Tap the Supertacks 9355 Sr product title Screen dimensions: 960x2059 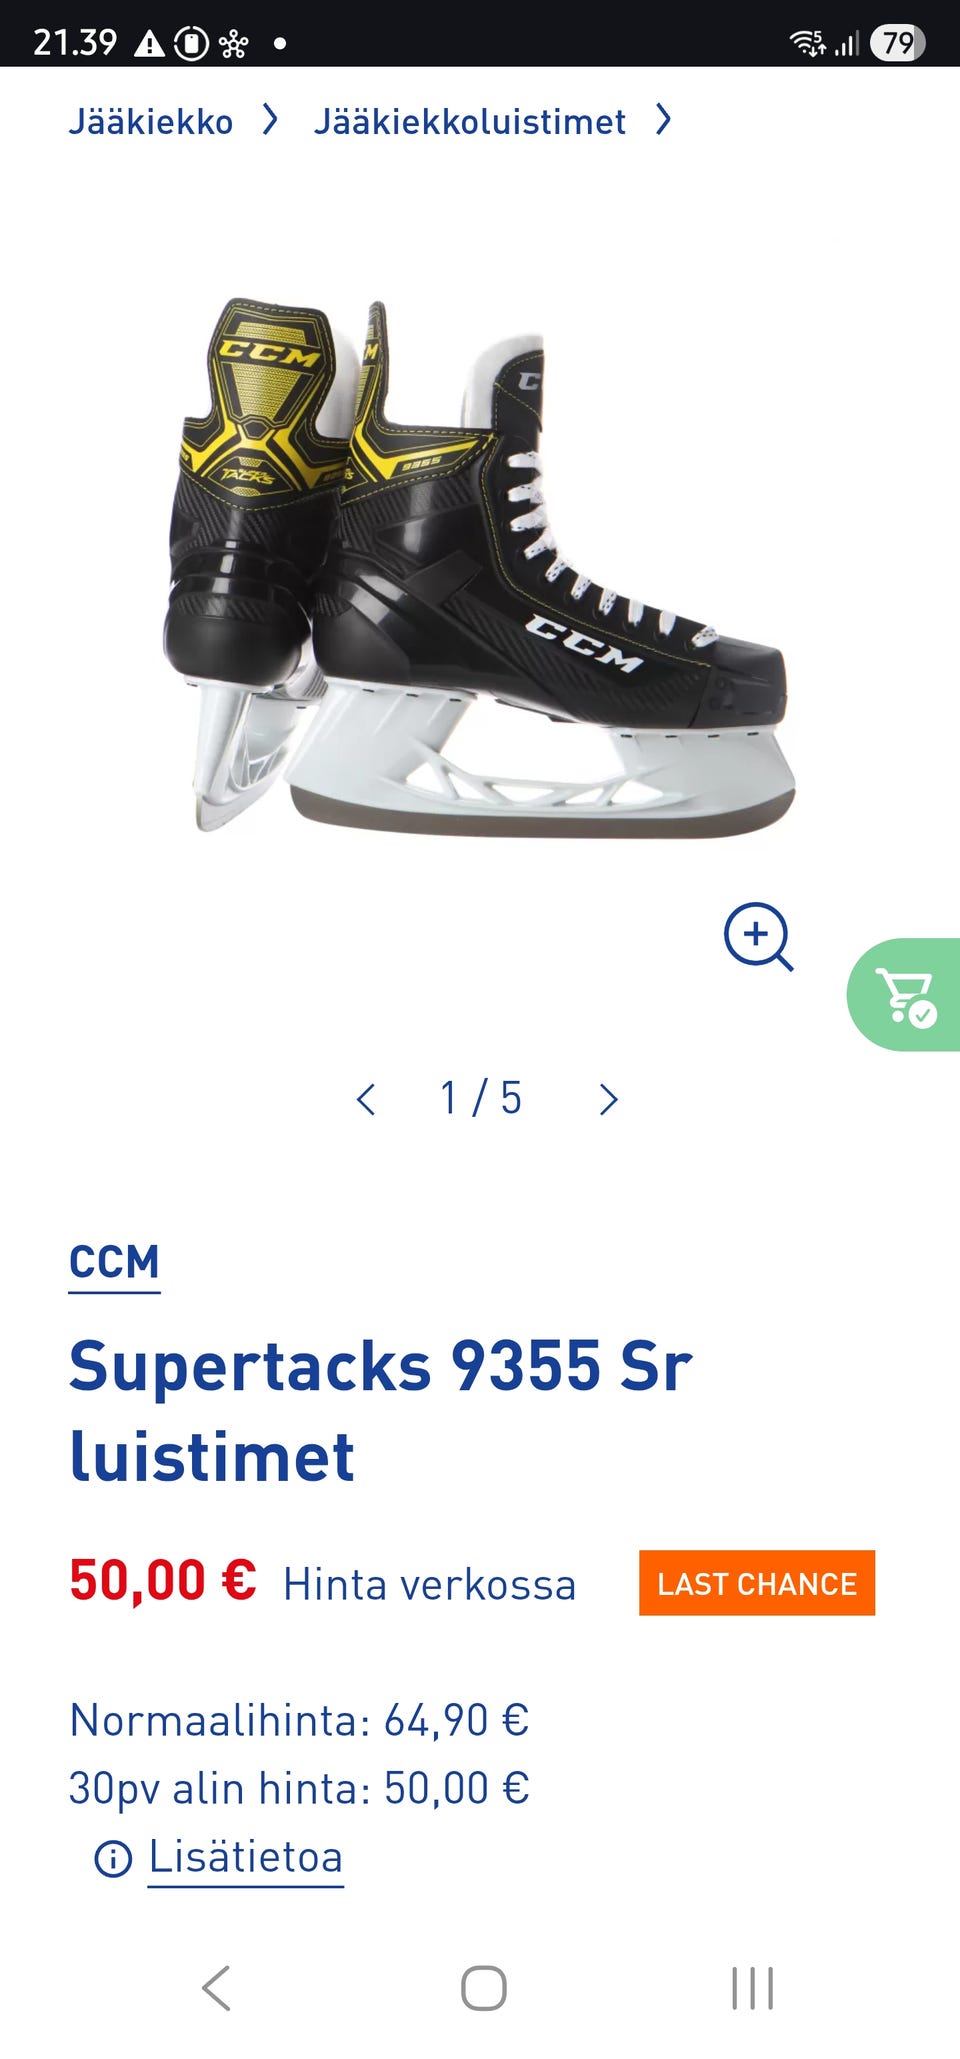[x=381, y=1411]
